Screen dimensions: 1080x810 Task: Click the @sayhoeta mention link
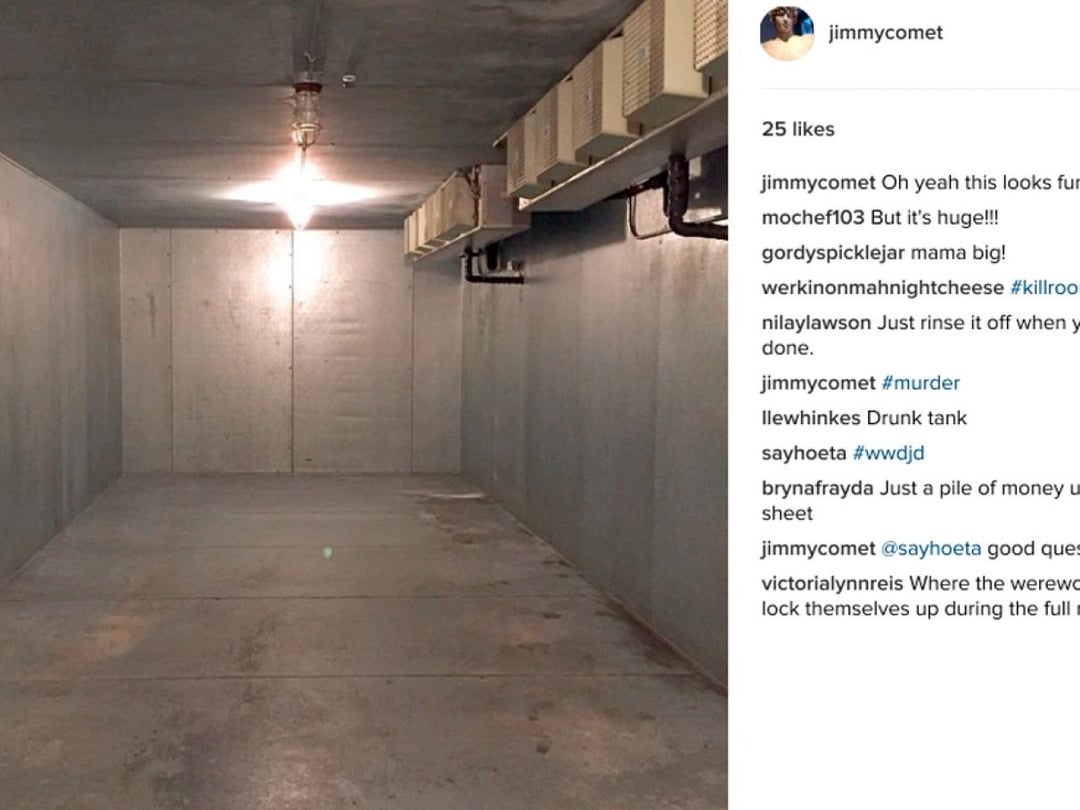coord(931,549)
